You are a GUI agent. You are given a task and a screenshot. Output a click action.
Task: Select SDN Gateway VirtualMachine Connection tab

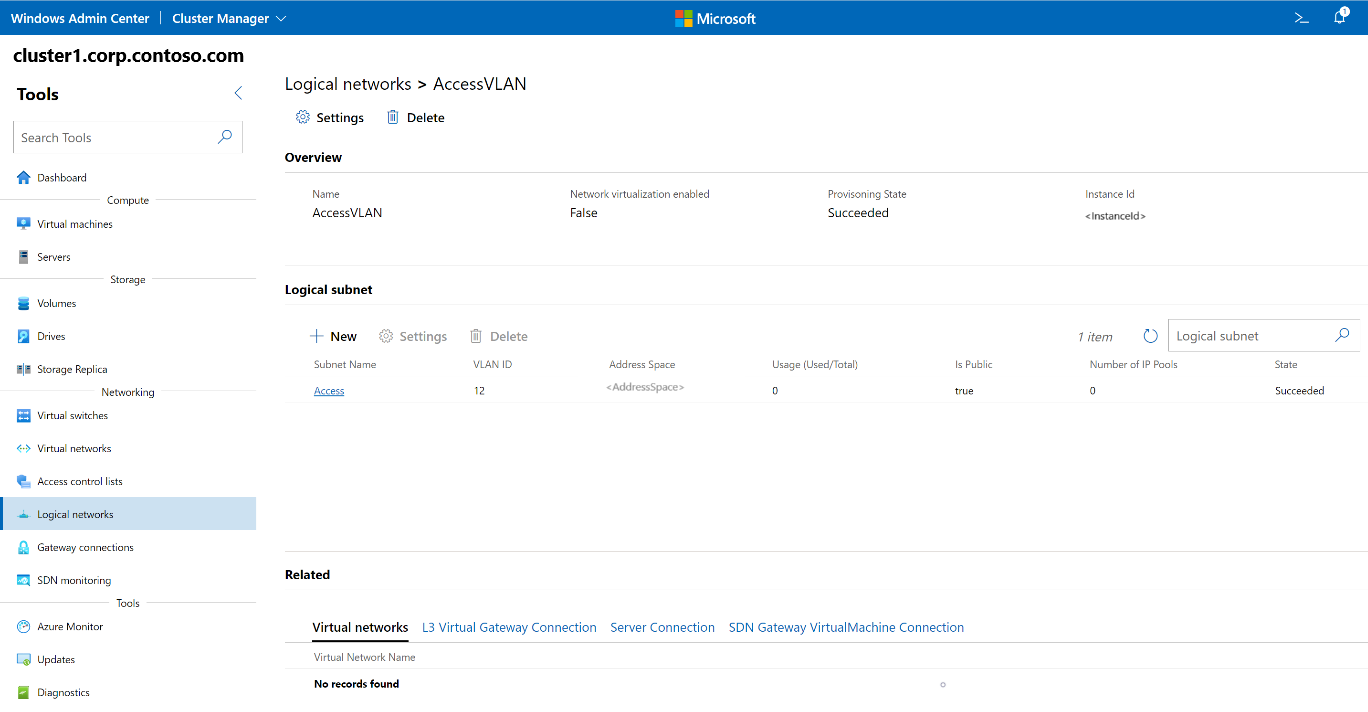pyautogui.click(x=846, y=628)
